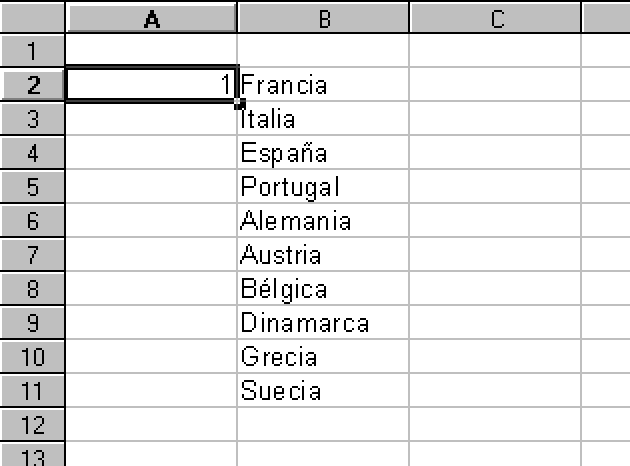
Task: Click the España cell
Action: 323,153
